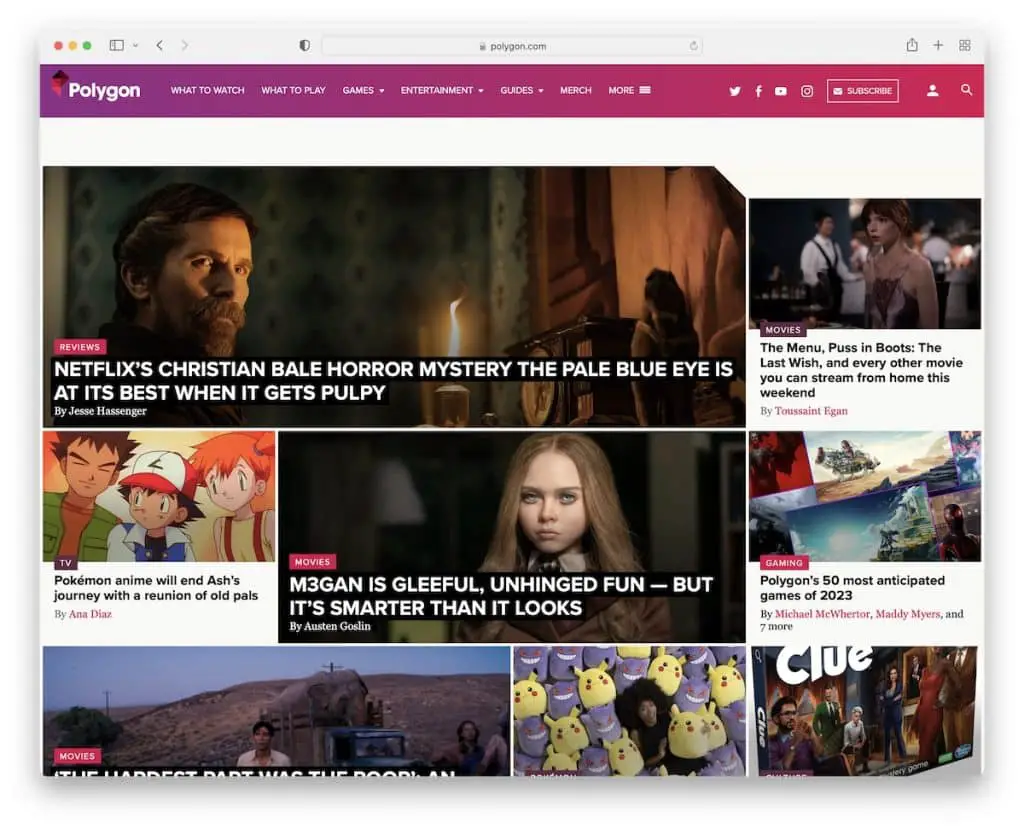Open The Menu article thumbnail
The image size is (1024, 829).
click(865, 263)
